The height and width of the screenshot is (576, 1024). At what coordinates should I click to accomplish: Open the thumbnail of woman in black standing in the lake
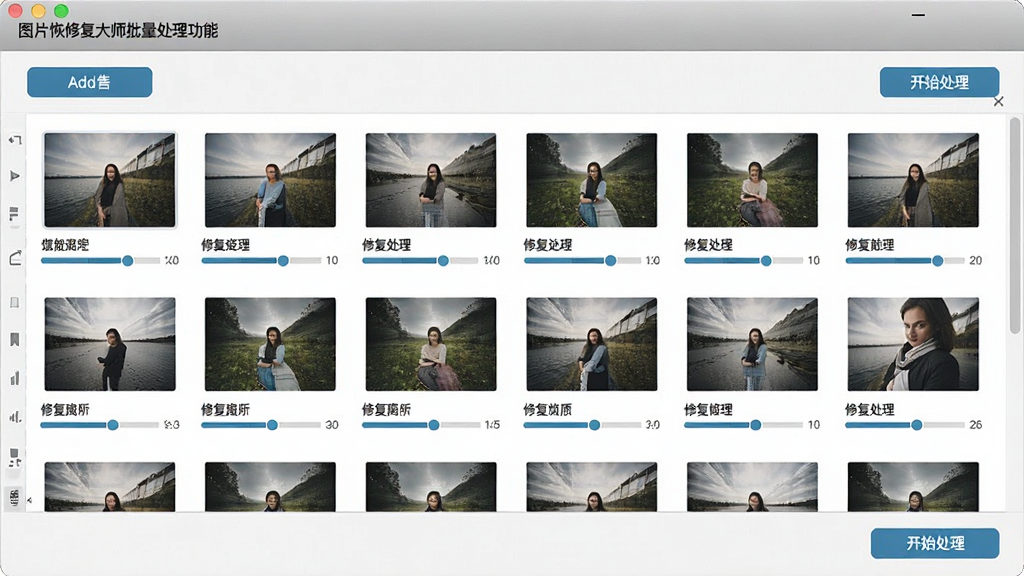(110, 344)
